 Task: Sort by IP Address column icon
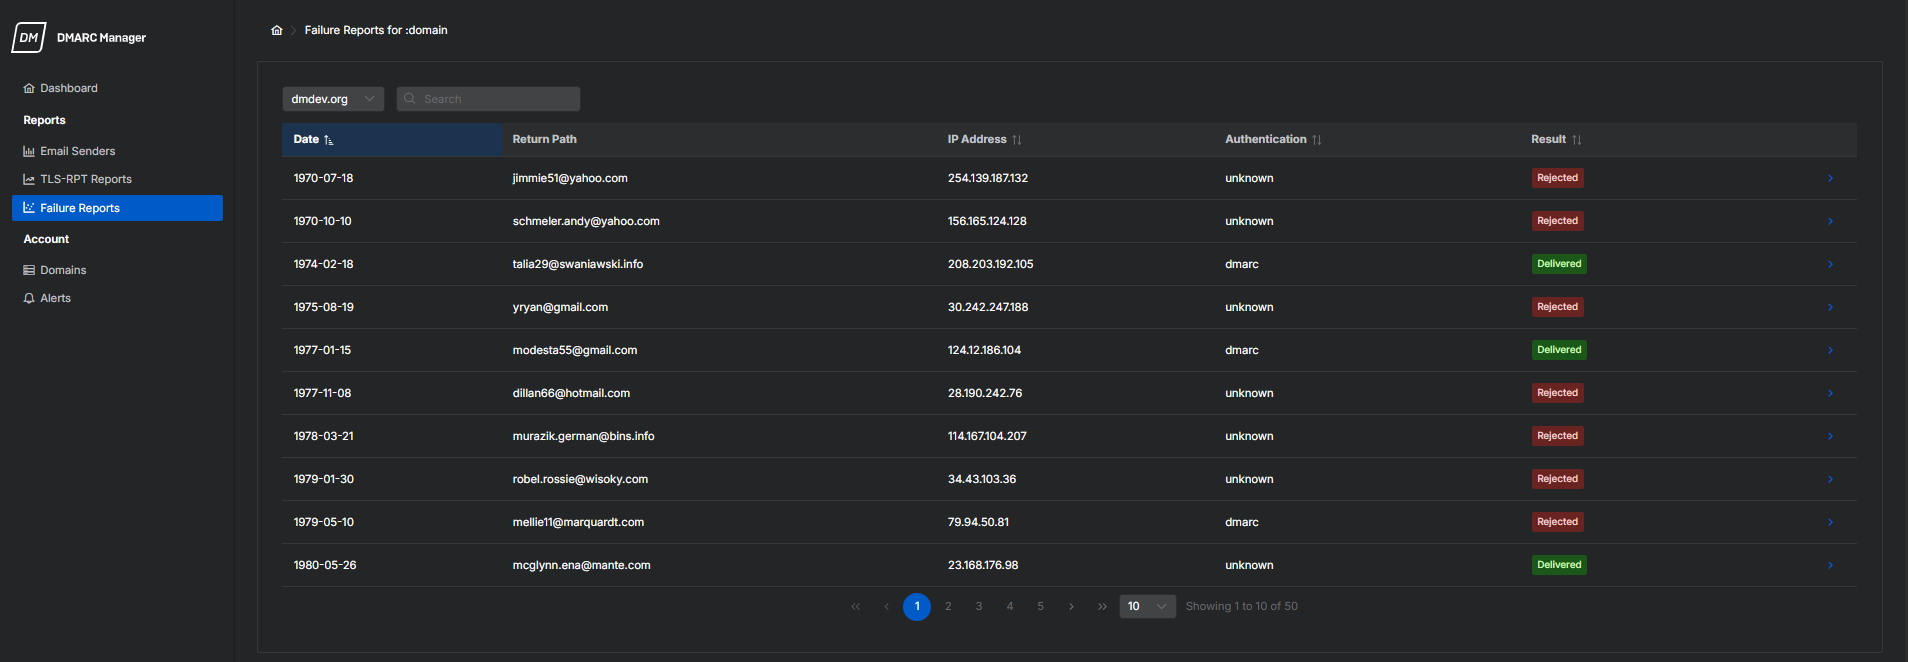[1016, 140]
